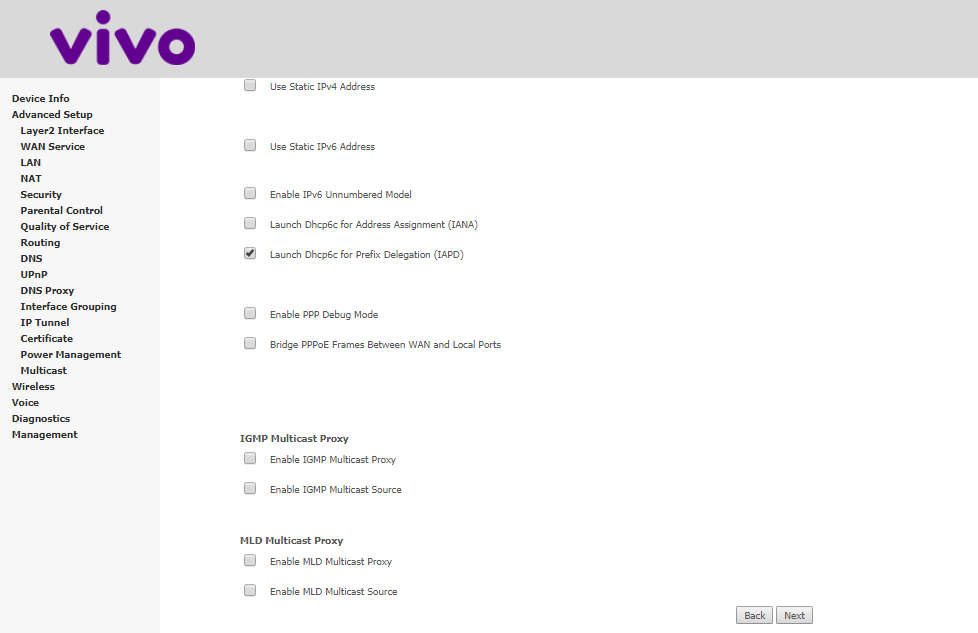Image resolution: width=978 pixels, height=633 pixels.
Task: Enable IGMP Multicast Proxy checkbox
Action: [x=250, y=458]
